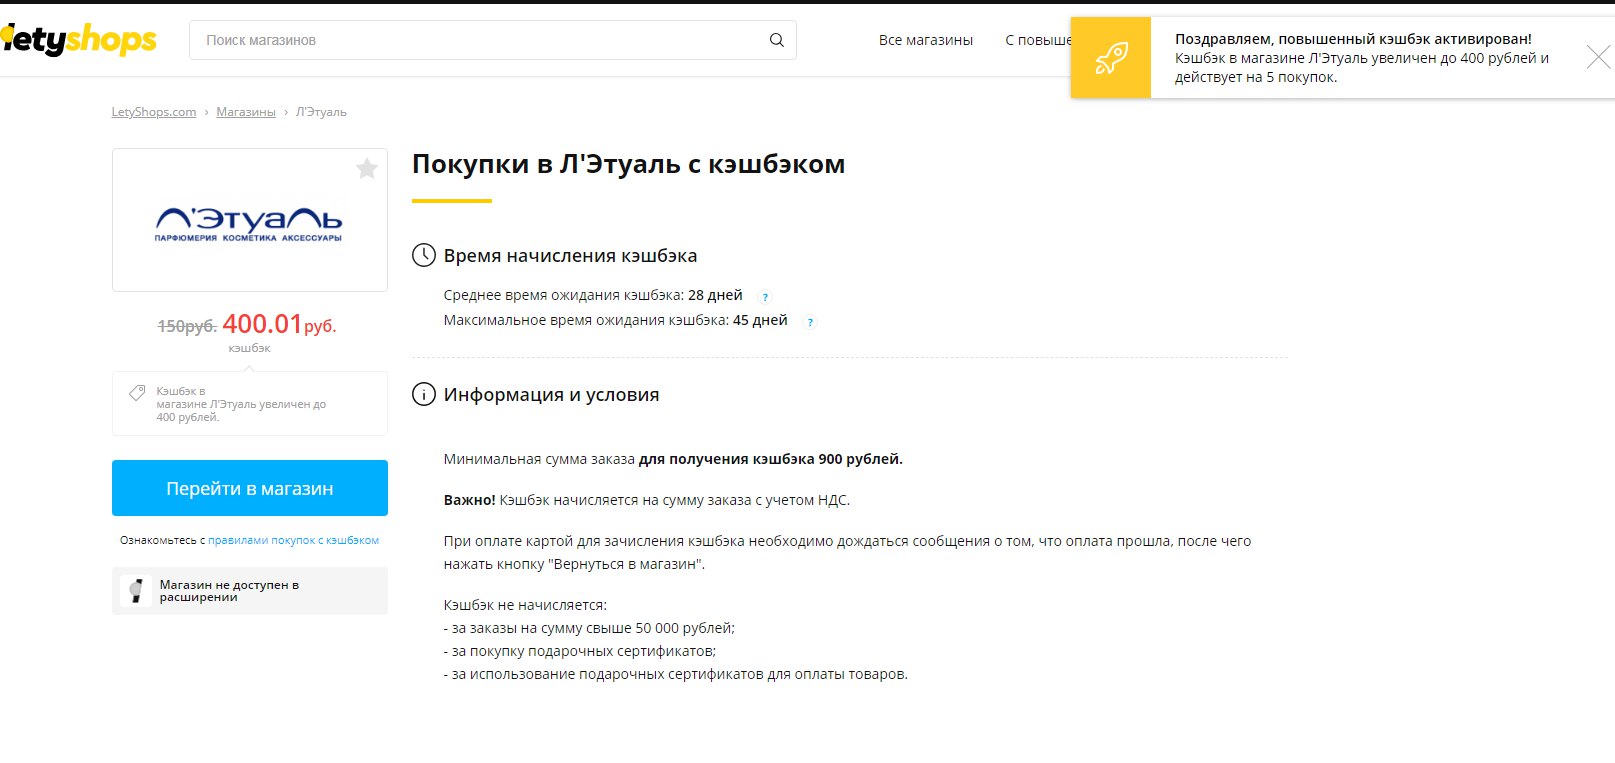Screen dimensions: 1615x763
Task: Click the Информация и условия heading
Action: [551, 395]
